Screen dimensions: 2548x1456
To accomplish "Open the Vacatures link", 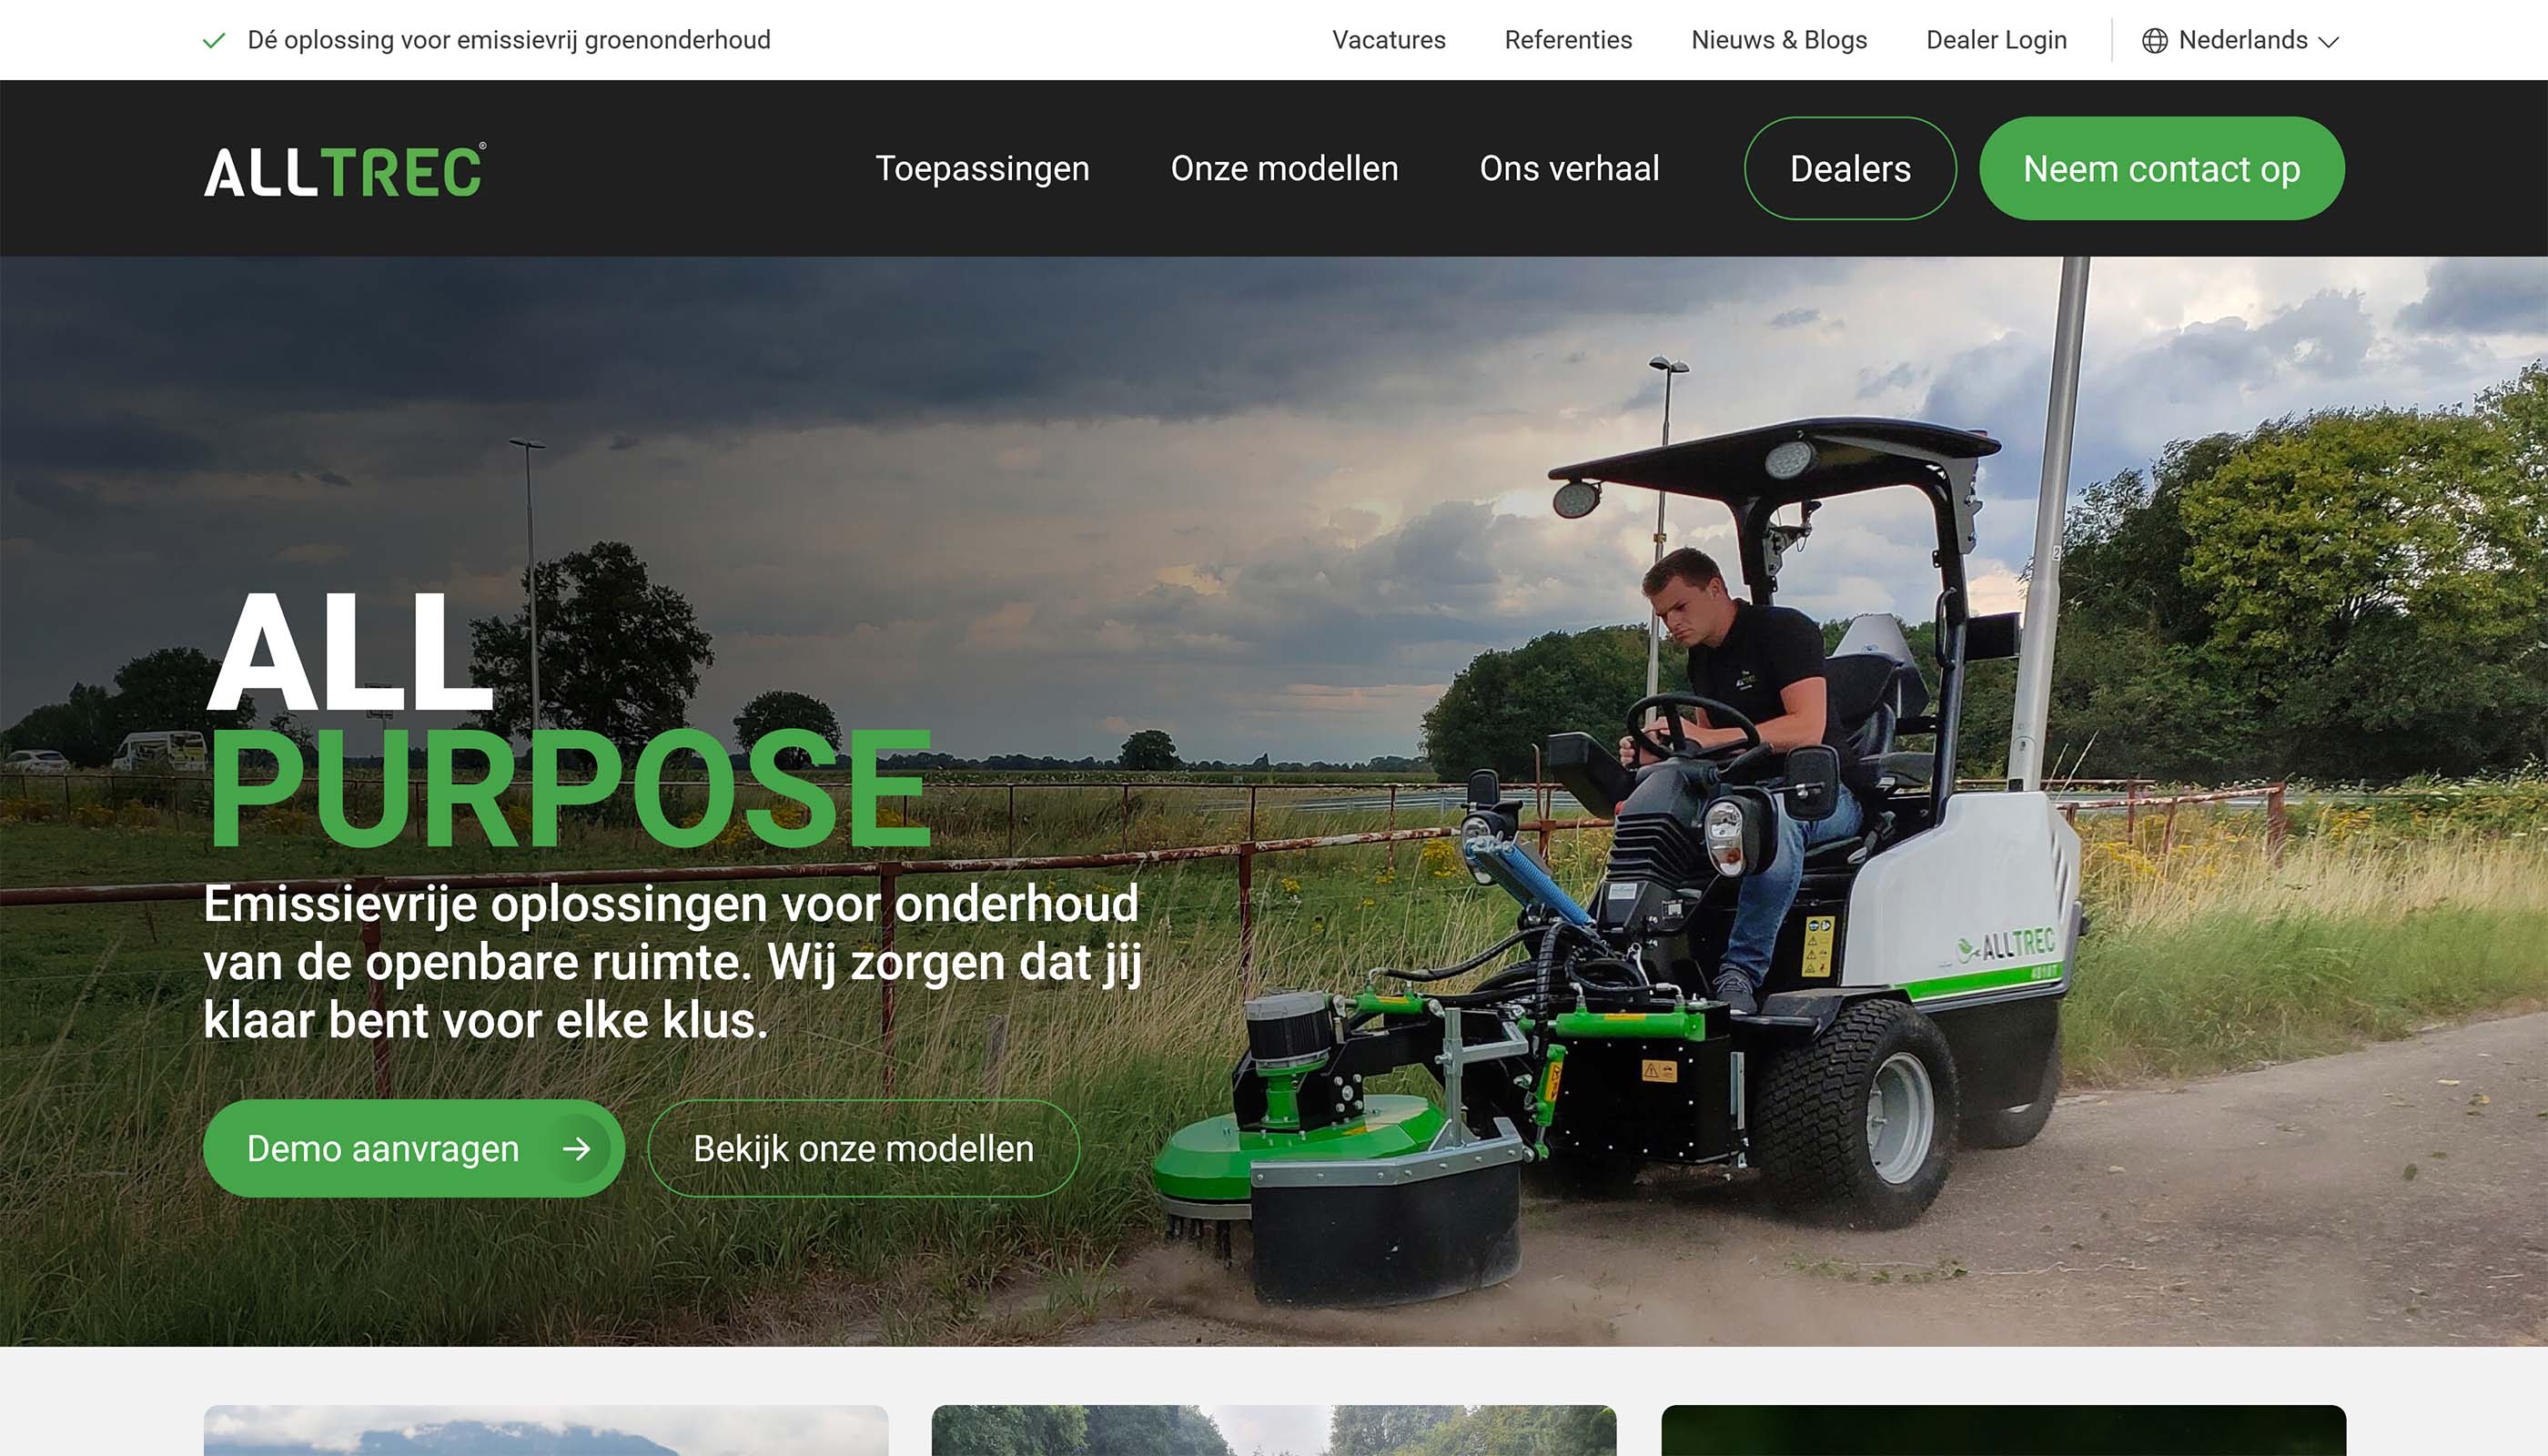I will tap(1388, 41).
